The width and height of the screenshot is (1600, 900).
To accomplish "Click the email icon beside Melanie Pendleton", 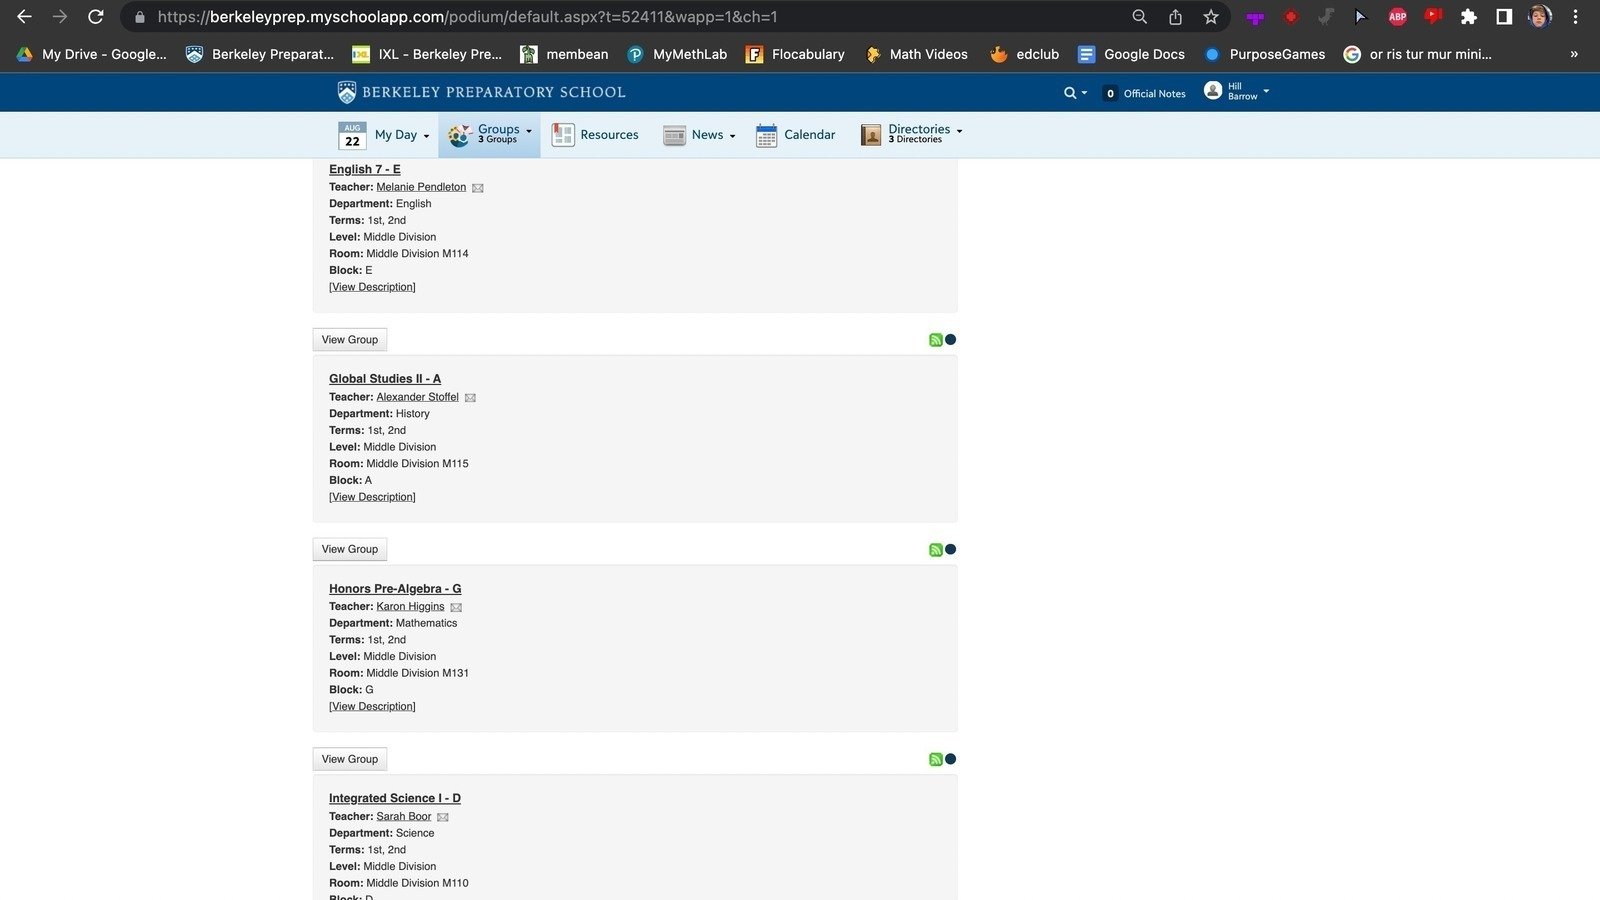I will point(478,188).
